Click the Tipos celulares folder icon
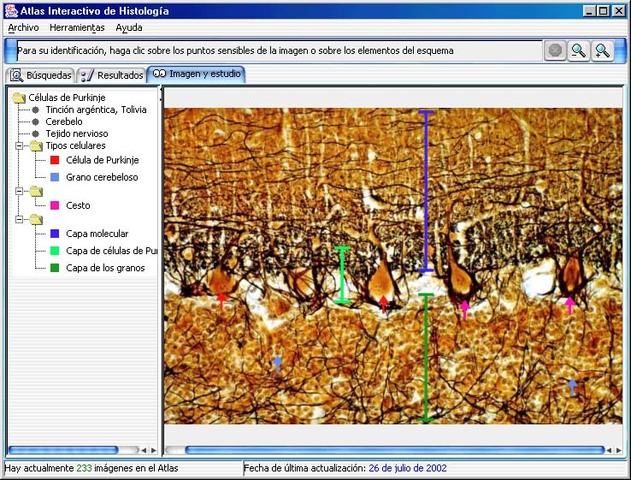The height and width of the screenshot is (480, 631). pyautogui.click(x=36, y=146)
